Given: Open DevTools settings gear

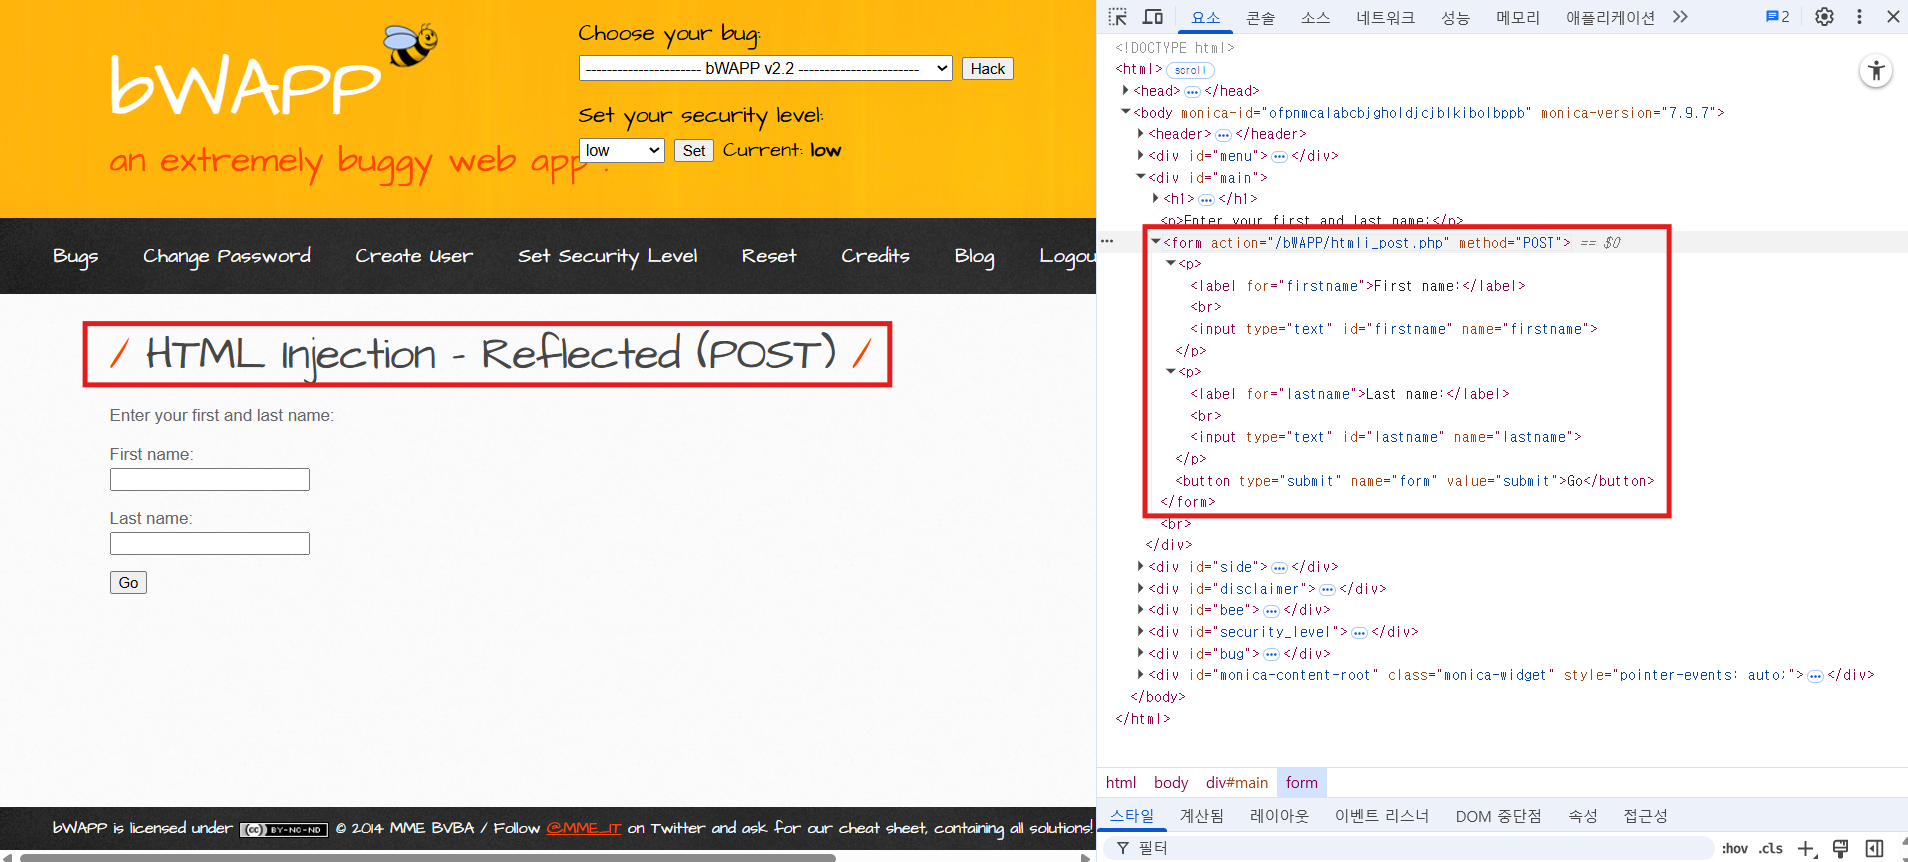Looking at the screenshot, I should pos(1824,17).
